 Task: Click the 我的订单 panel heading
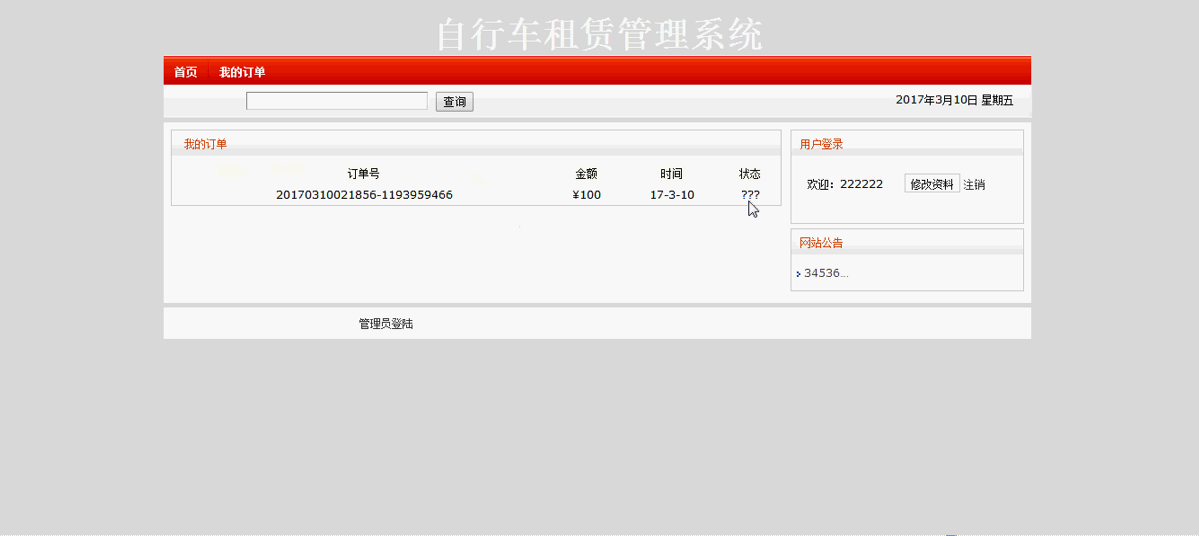[205, 144]
